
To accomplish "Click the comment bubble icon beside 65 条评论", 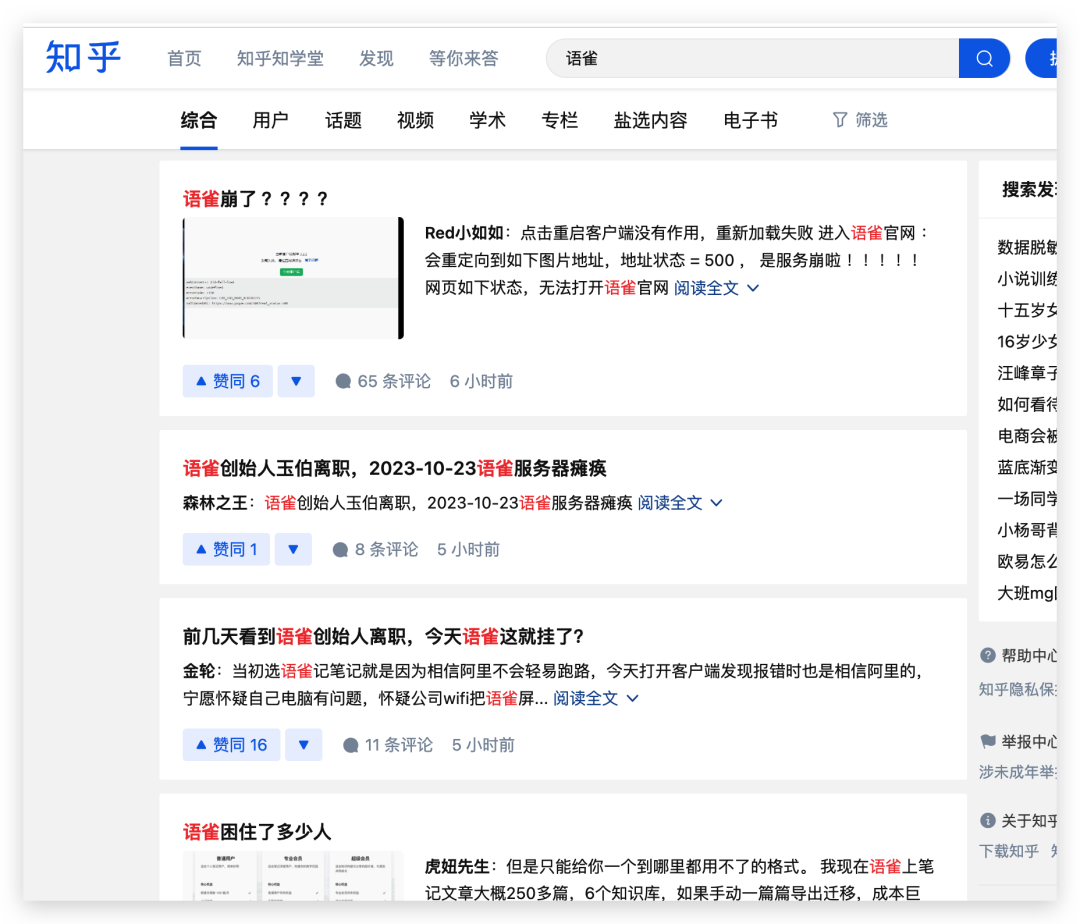I will [343, 381].
